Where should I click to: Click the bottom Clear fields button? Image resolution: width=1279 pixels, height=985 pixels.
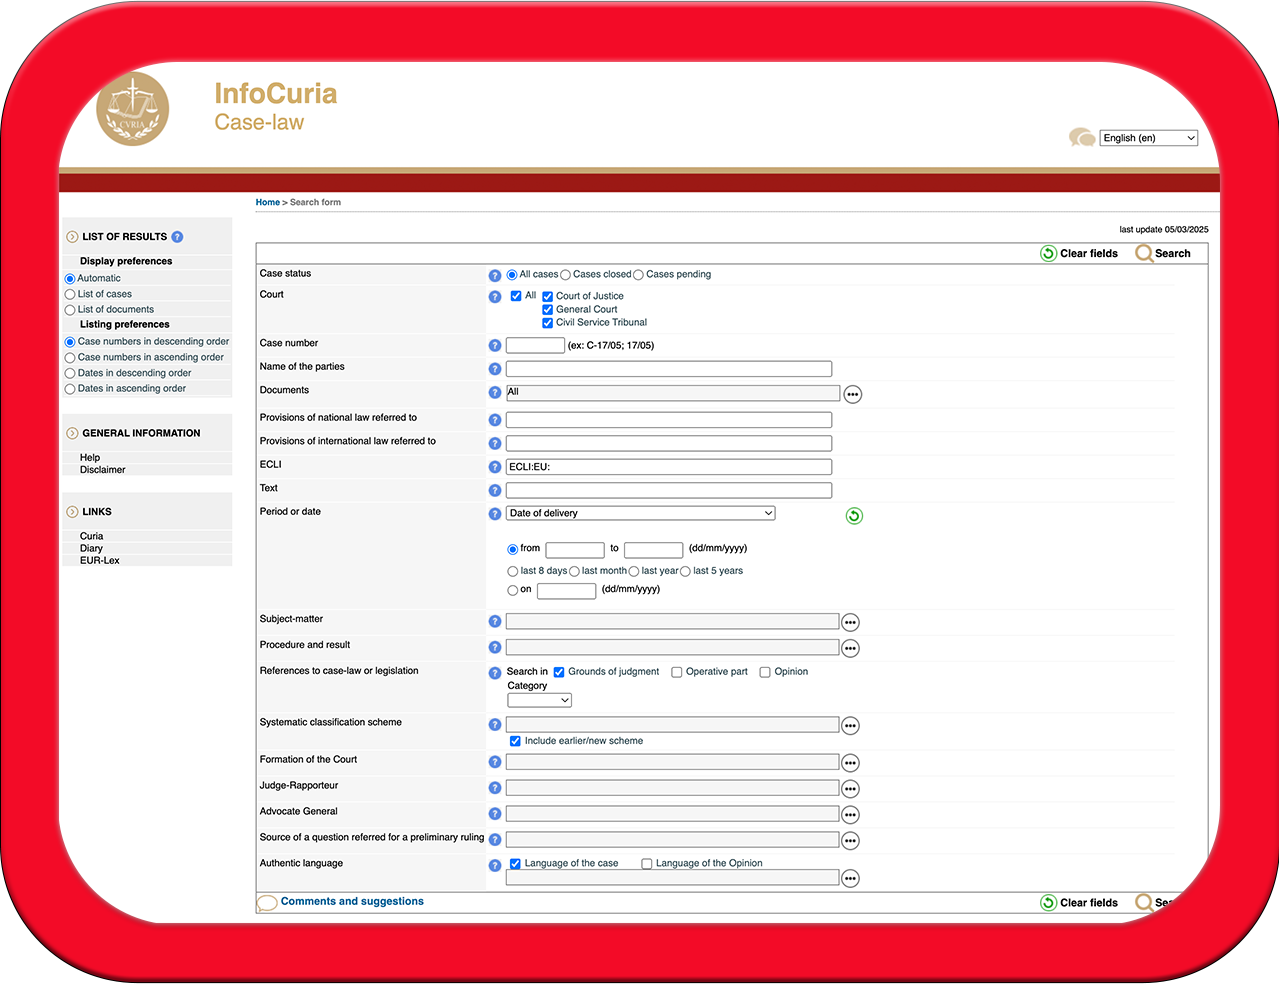point(1079,903)
